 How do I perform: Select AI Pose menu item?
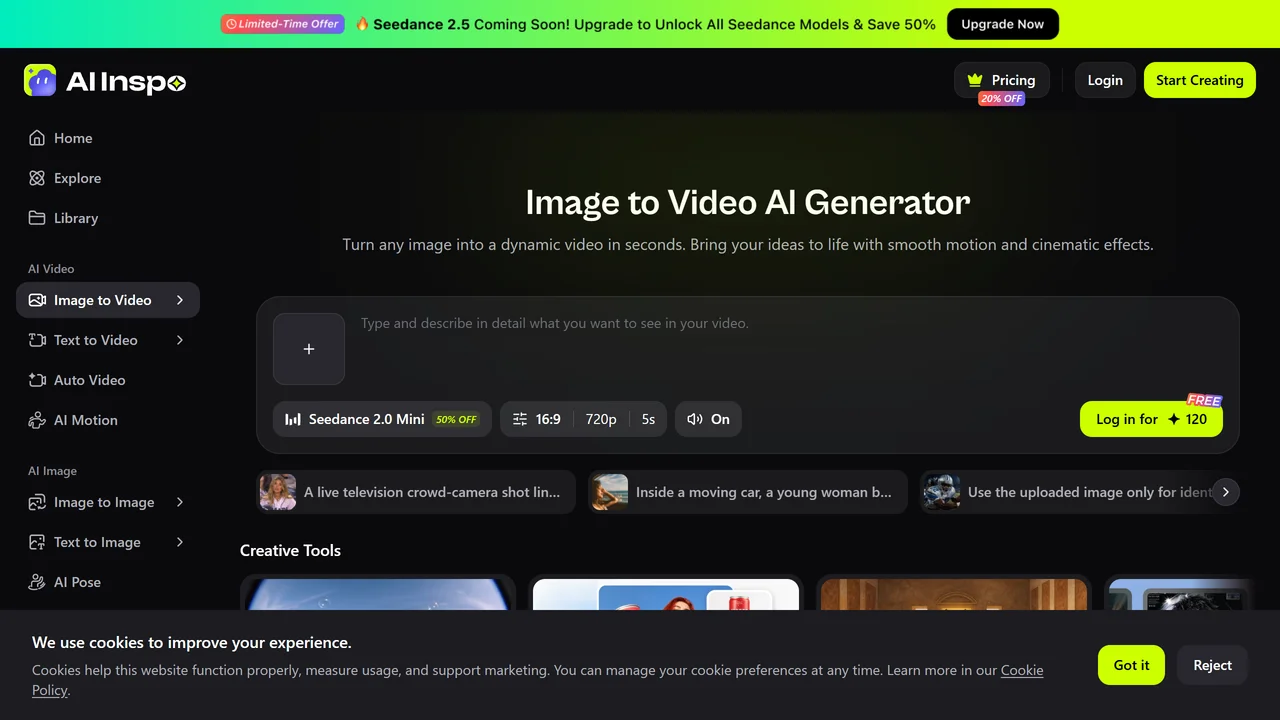pyautogui.click(x=108, y=582)
